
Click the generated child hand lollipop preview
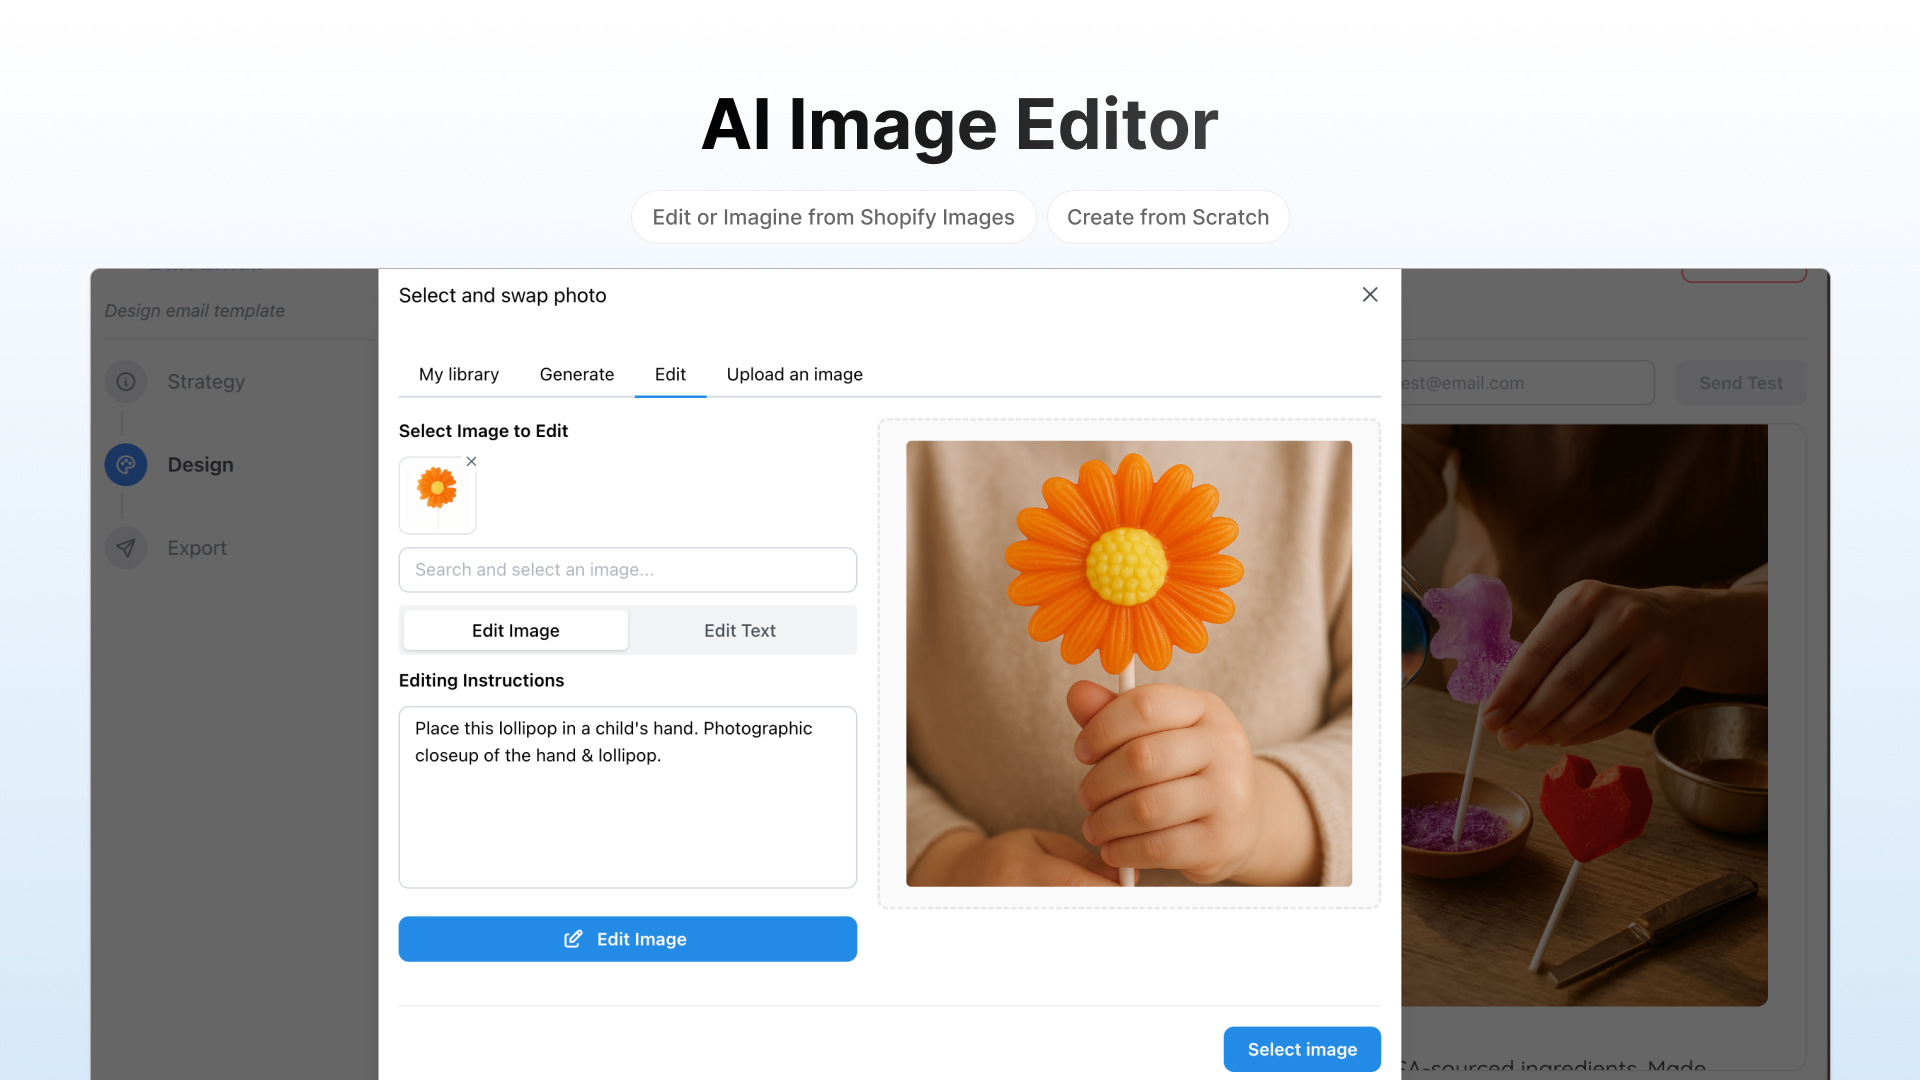click(1128, 663)
